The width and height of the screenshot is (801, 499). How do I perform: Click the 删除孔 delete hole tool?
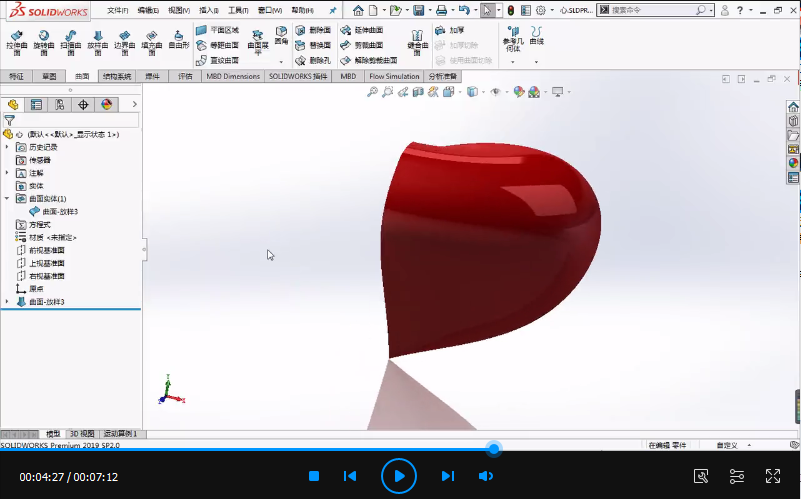(314, 60)
